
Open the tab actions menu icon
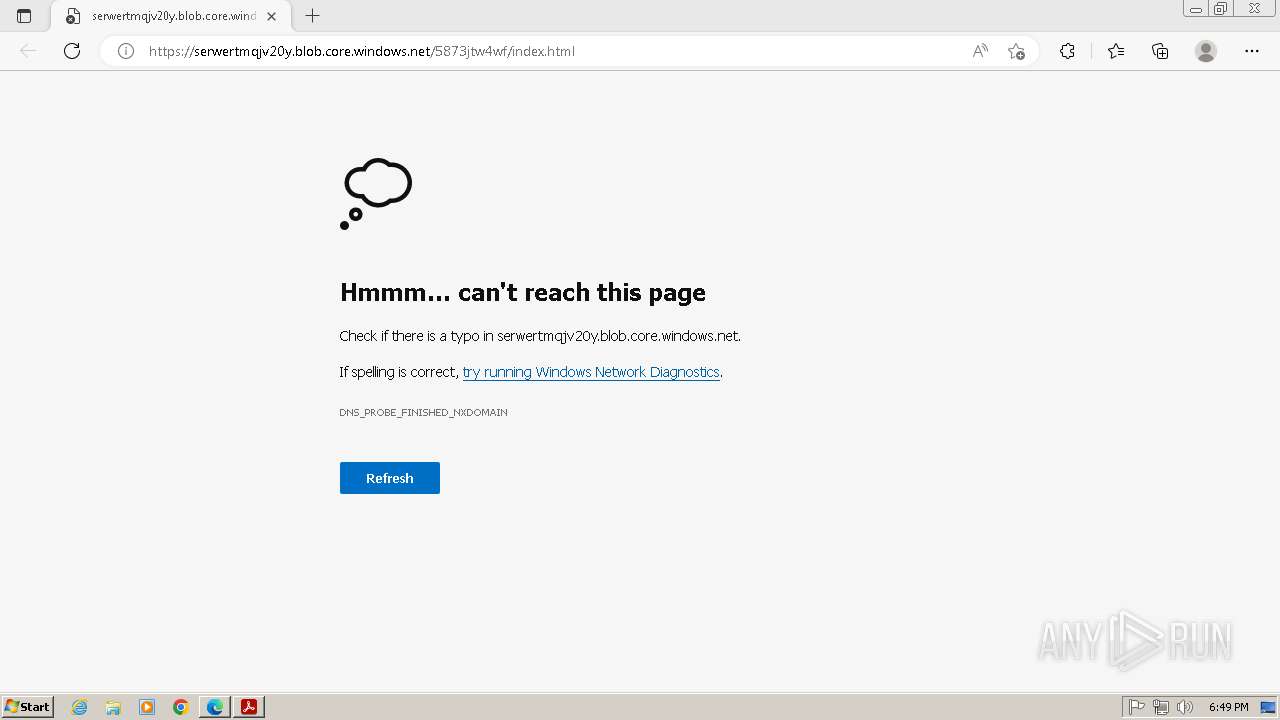[24, 16]
